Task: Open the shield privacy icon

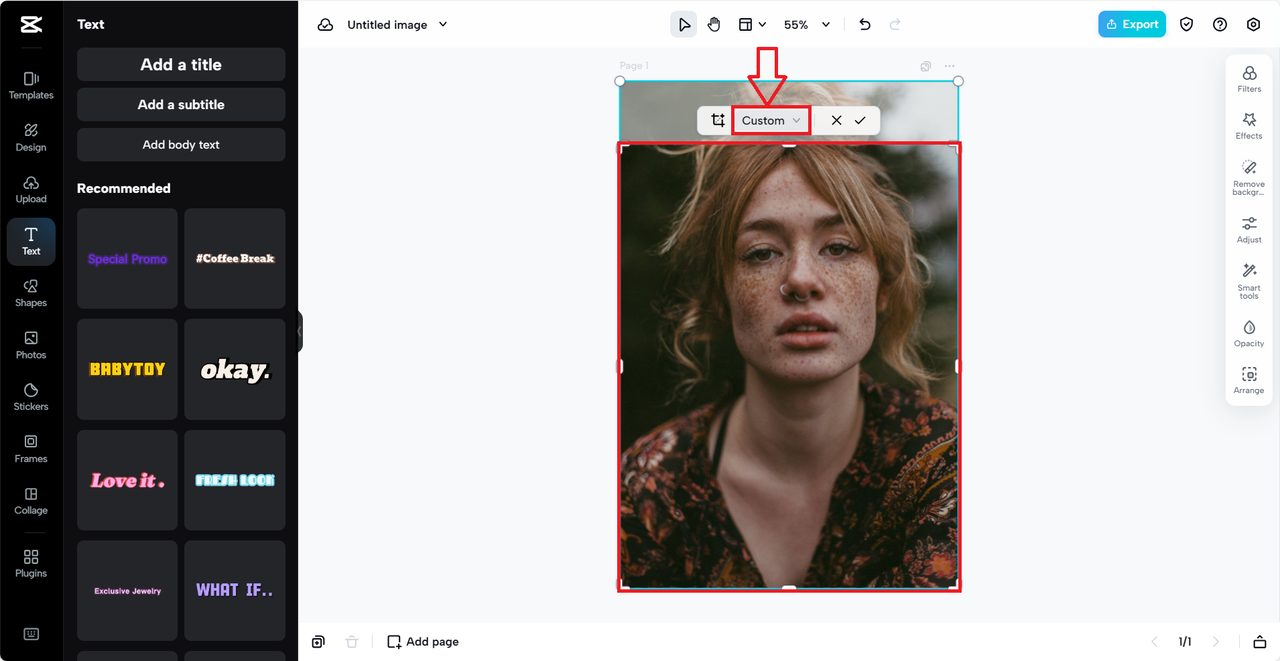Action: (1187, 25)
